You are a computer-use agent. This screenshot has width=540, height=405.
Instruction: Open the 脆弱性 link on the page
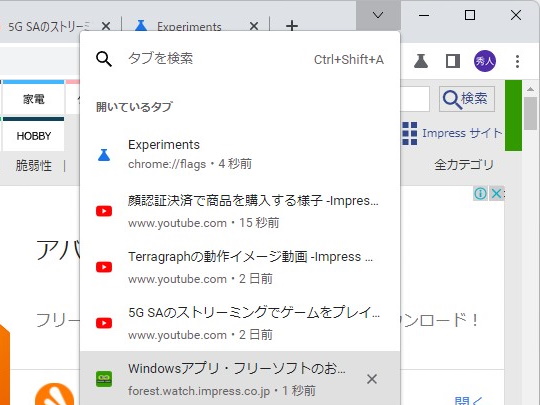[x=34, y=166]
